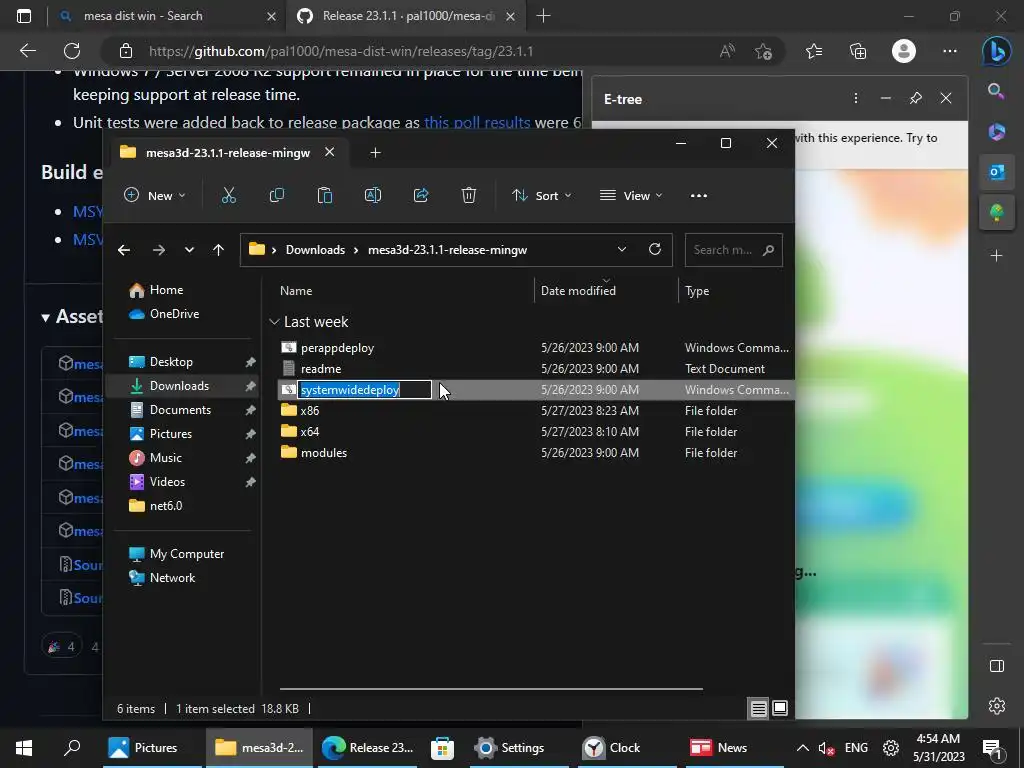The height and width of the screenshot is (768, 1024).
Task: Sort by Name column header
Action: pyautogui.click(x=296, y=291)
